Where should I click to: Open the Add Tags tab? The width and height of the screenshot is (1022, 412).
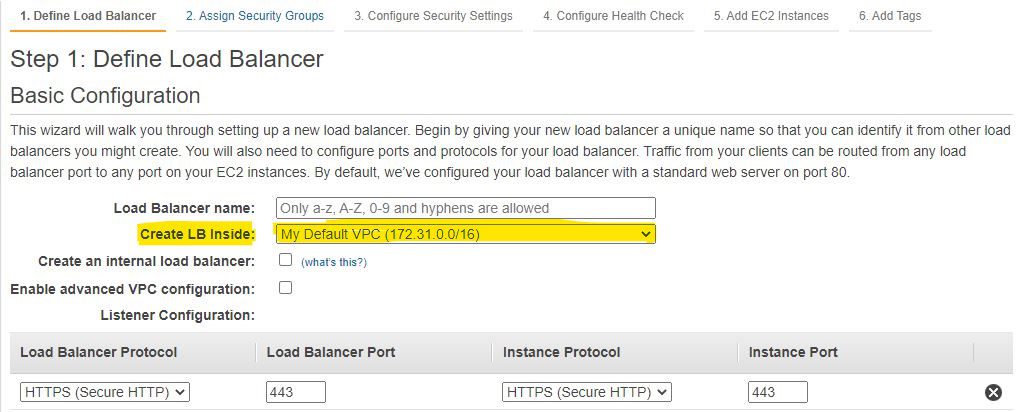(x=890, y=16)
